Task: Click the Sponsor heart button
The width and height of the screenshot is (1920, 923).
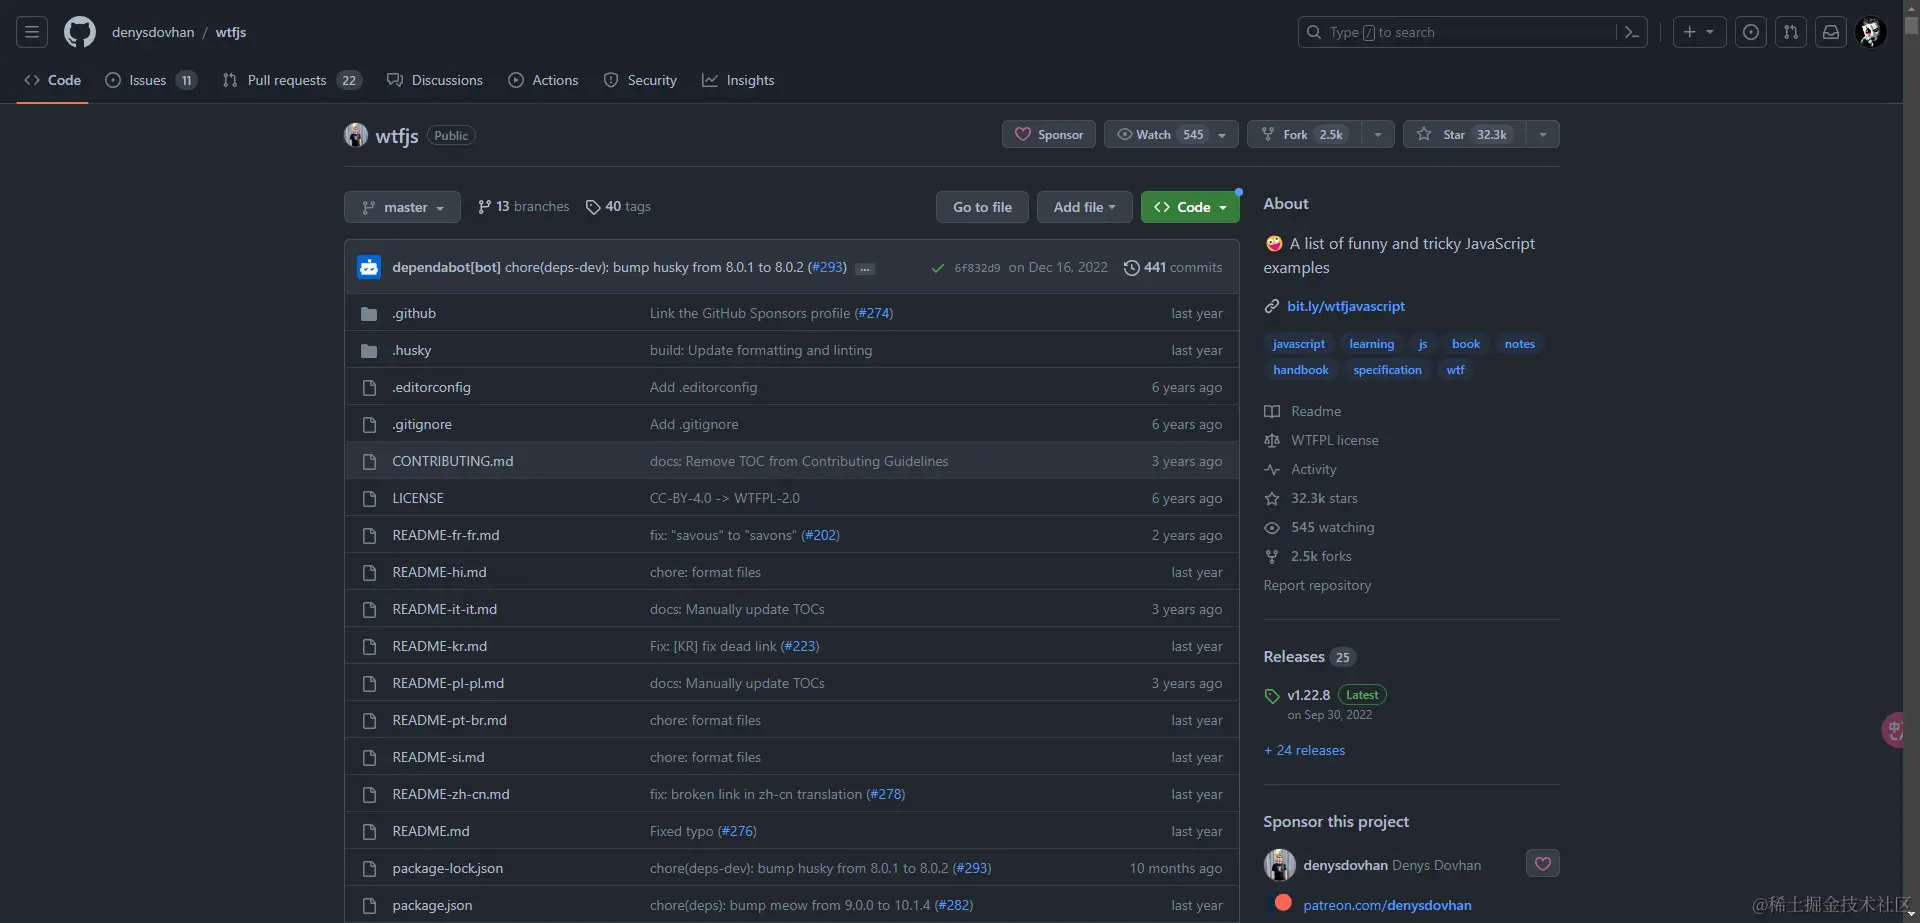Action: click(1049, 134)
